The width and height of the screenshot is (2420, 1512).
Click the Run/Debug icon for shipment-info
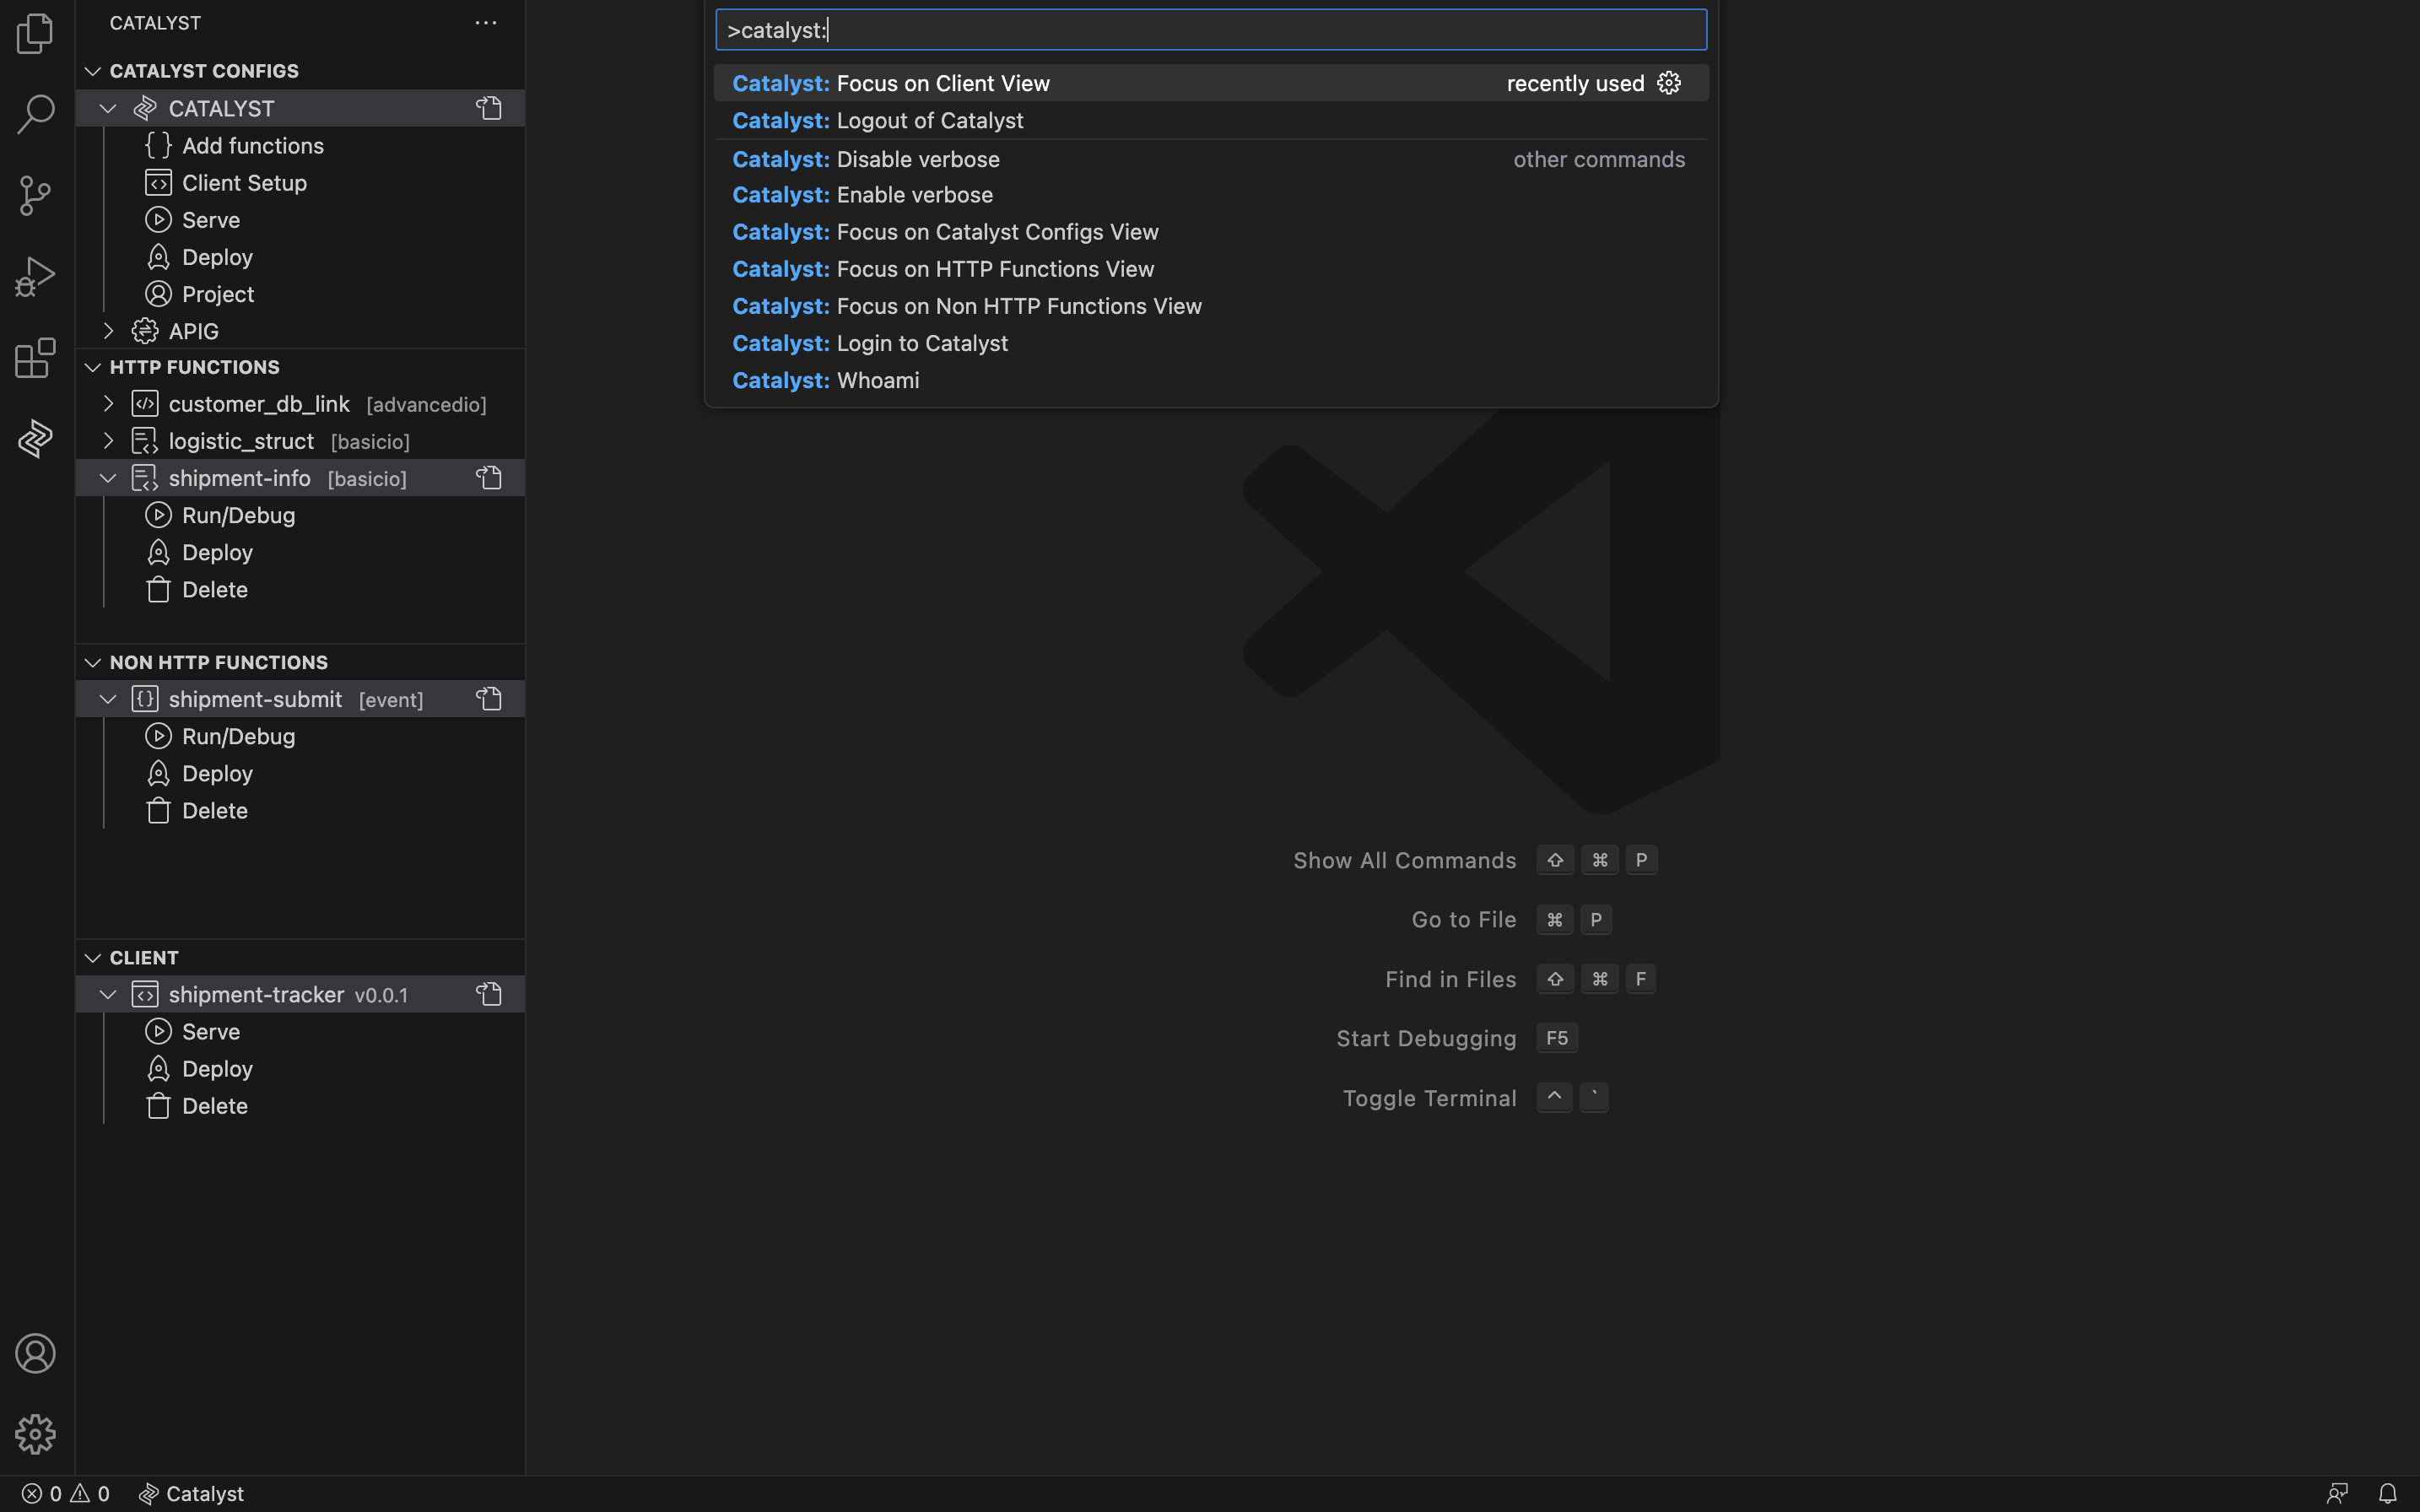point(157,514)
